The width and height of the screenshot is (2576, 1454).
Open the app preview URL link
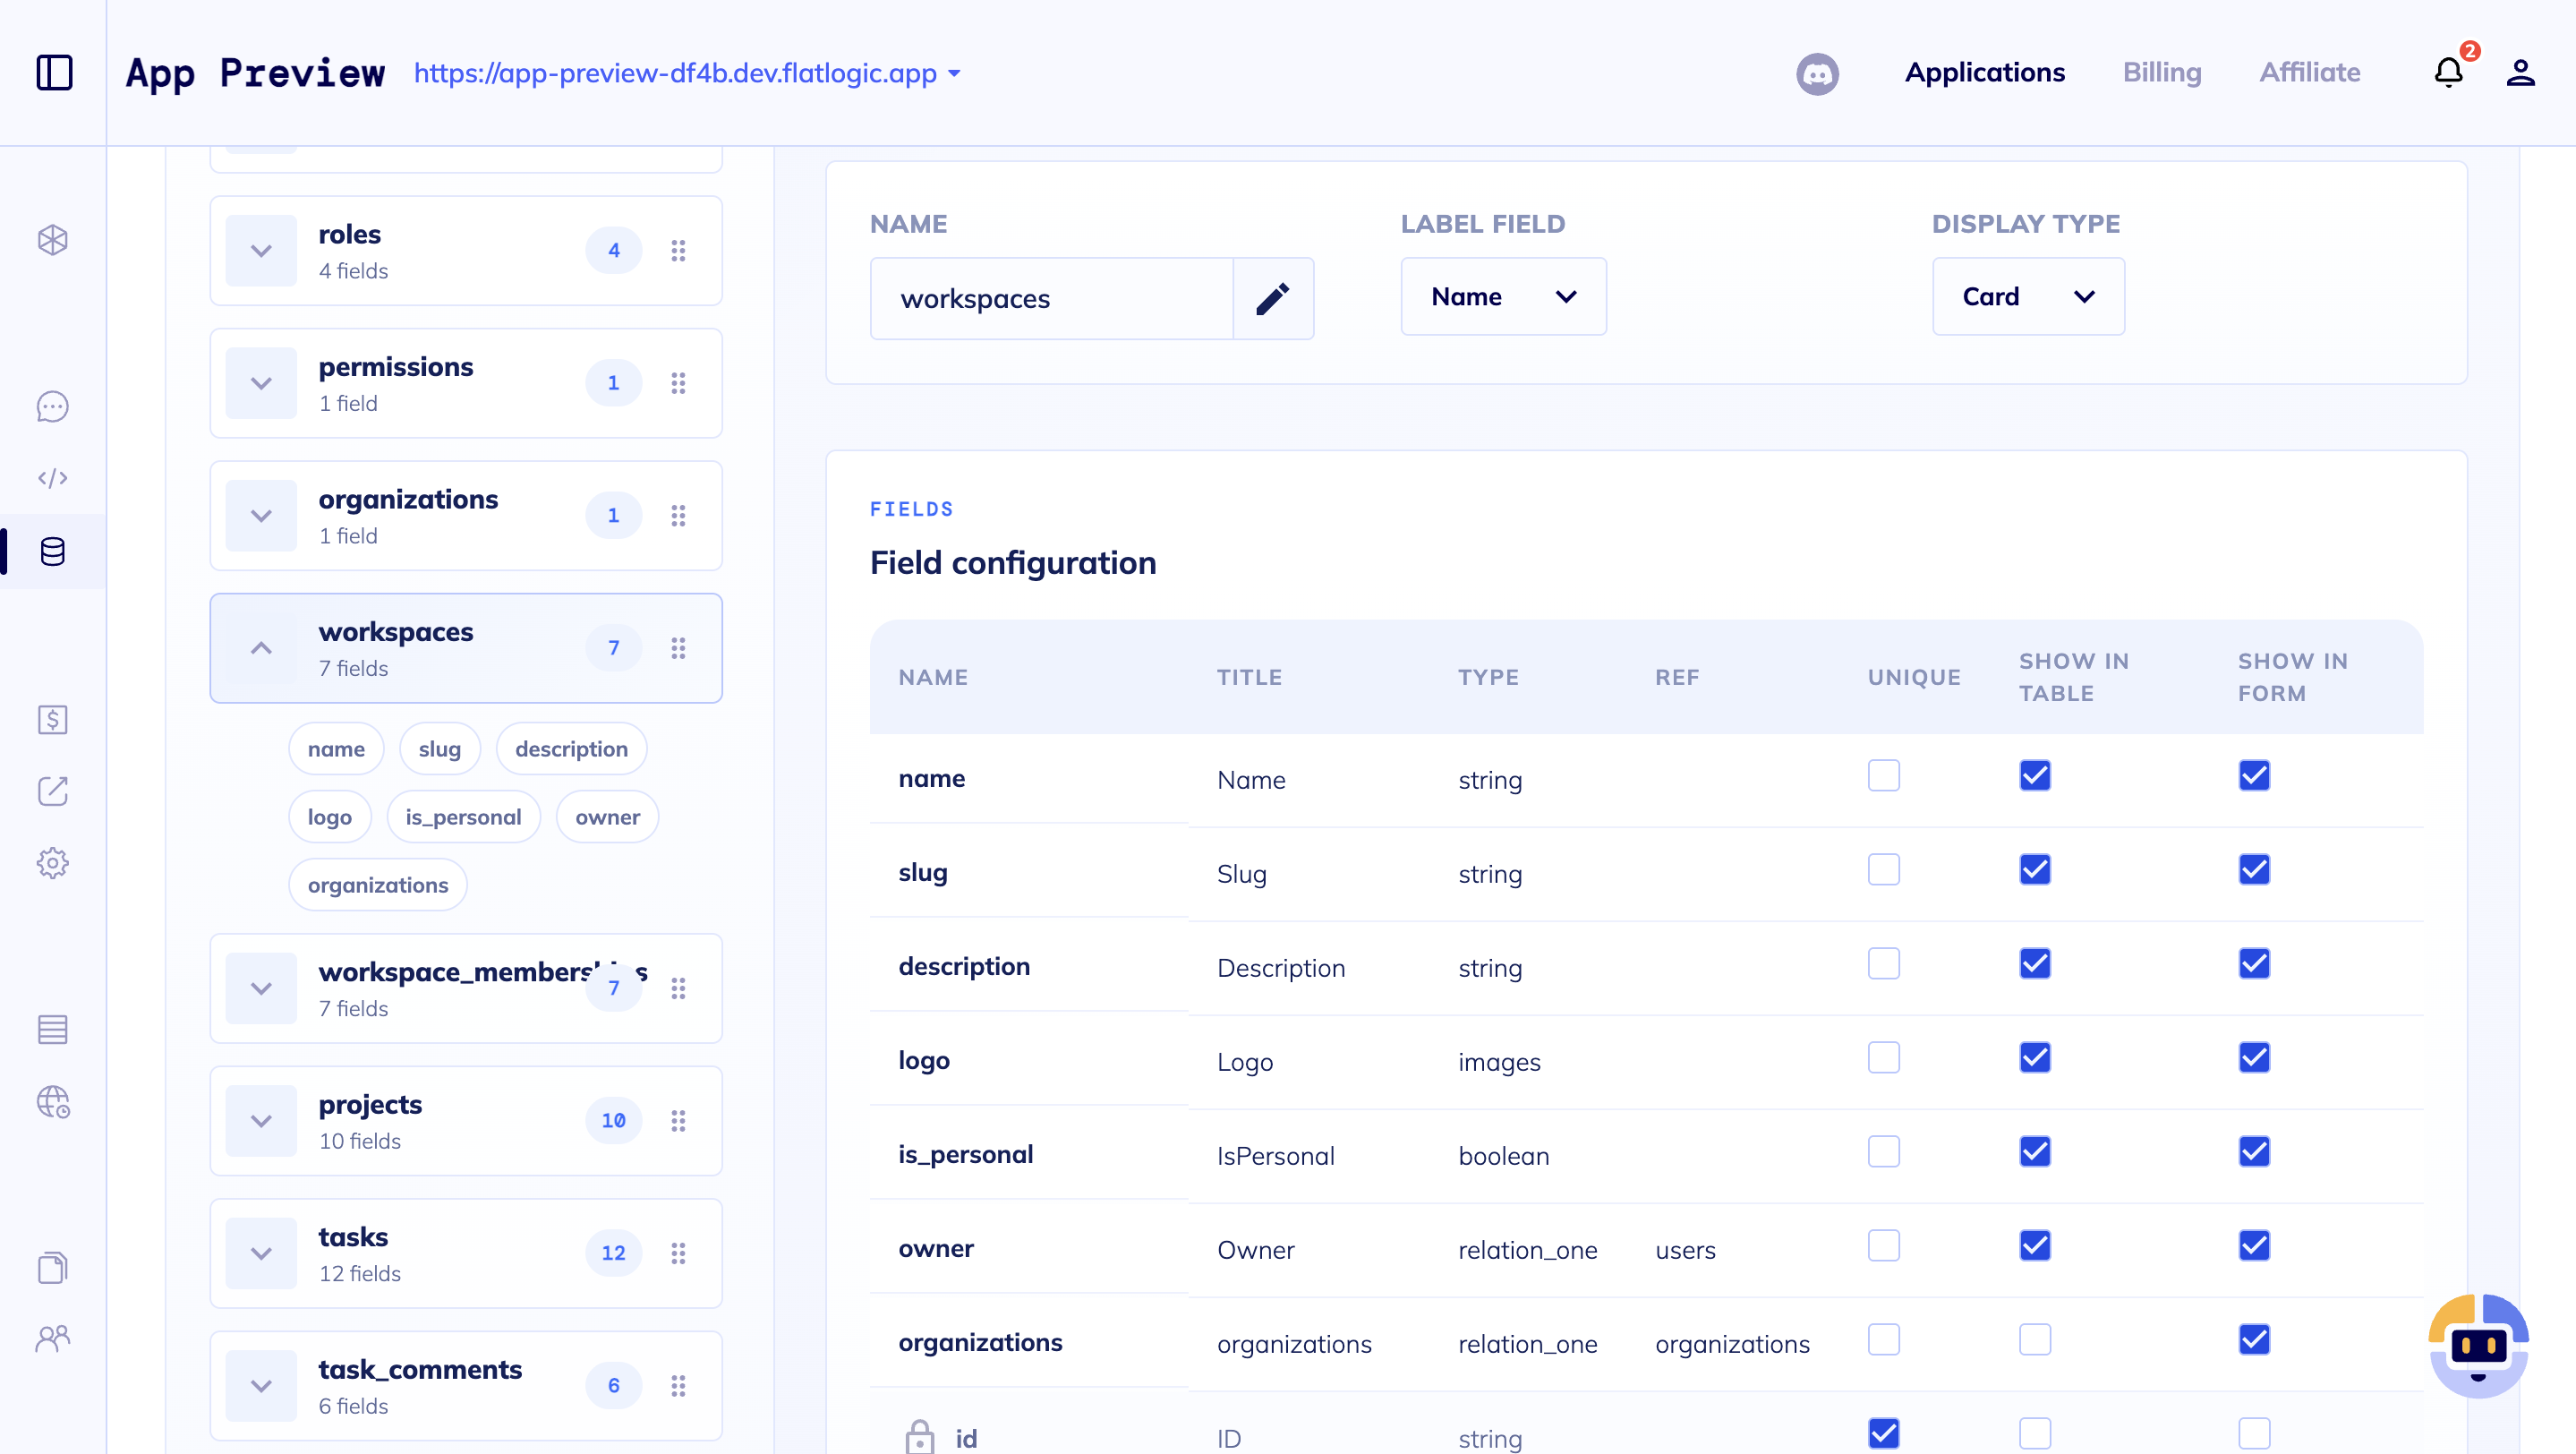[675, 73]
